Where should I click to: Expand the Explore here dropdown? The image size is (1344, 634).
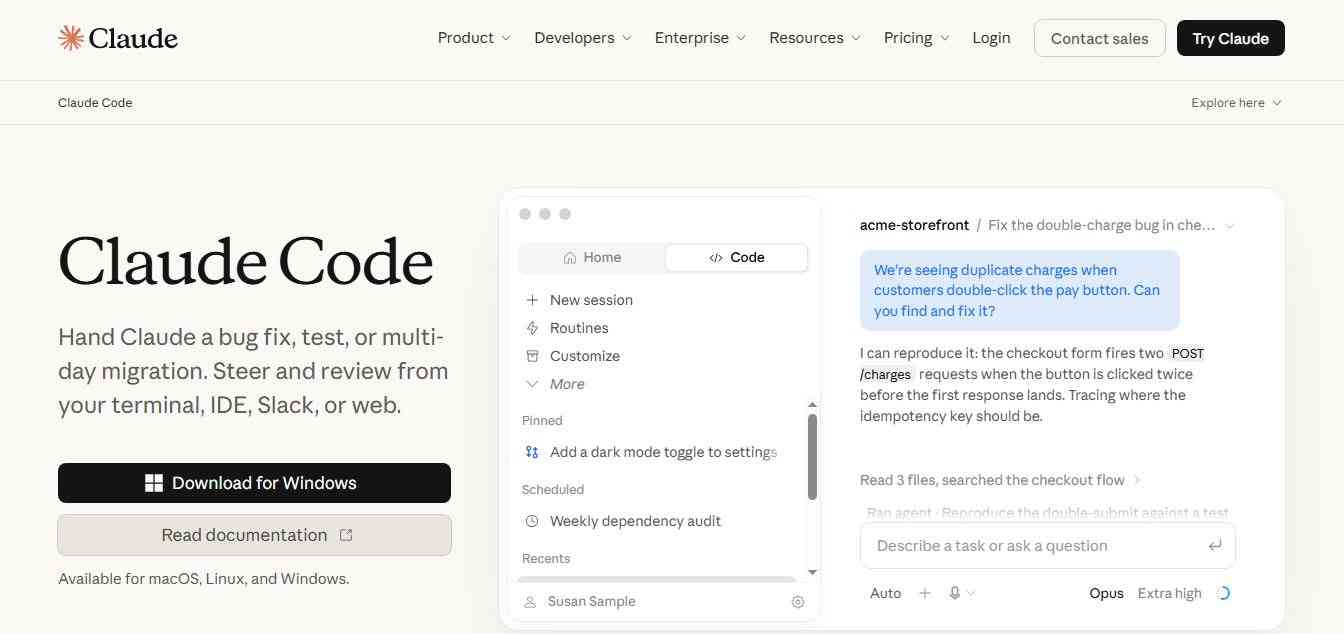pyautogui.click(x=1236, y=103)
